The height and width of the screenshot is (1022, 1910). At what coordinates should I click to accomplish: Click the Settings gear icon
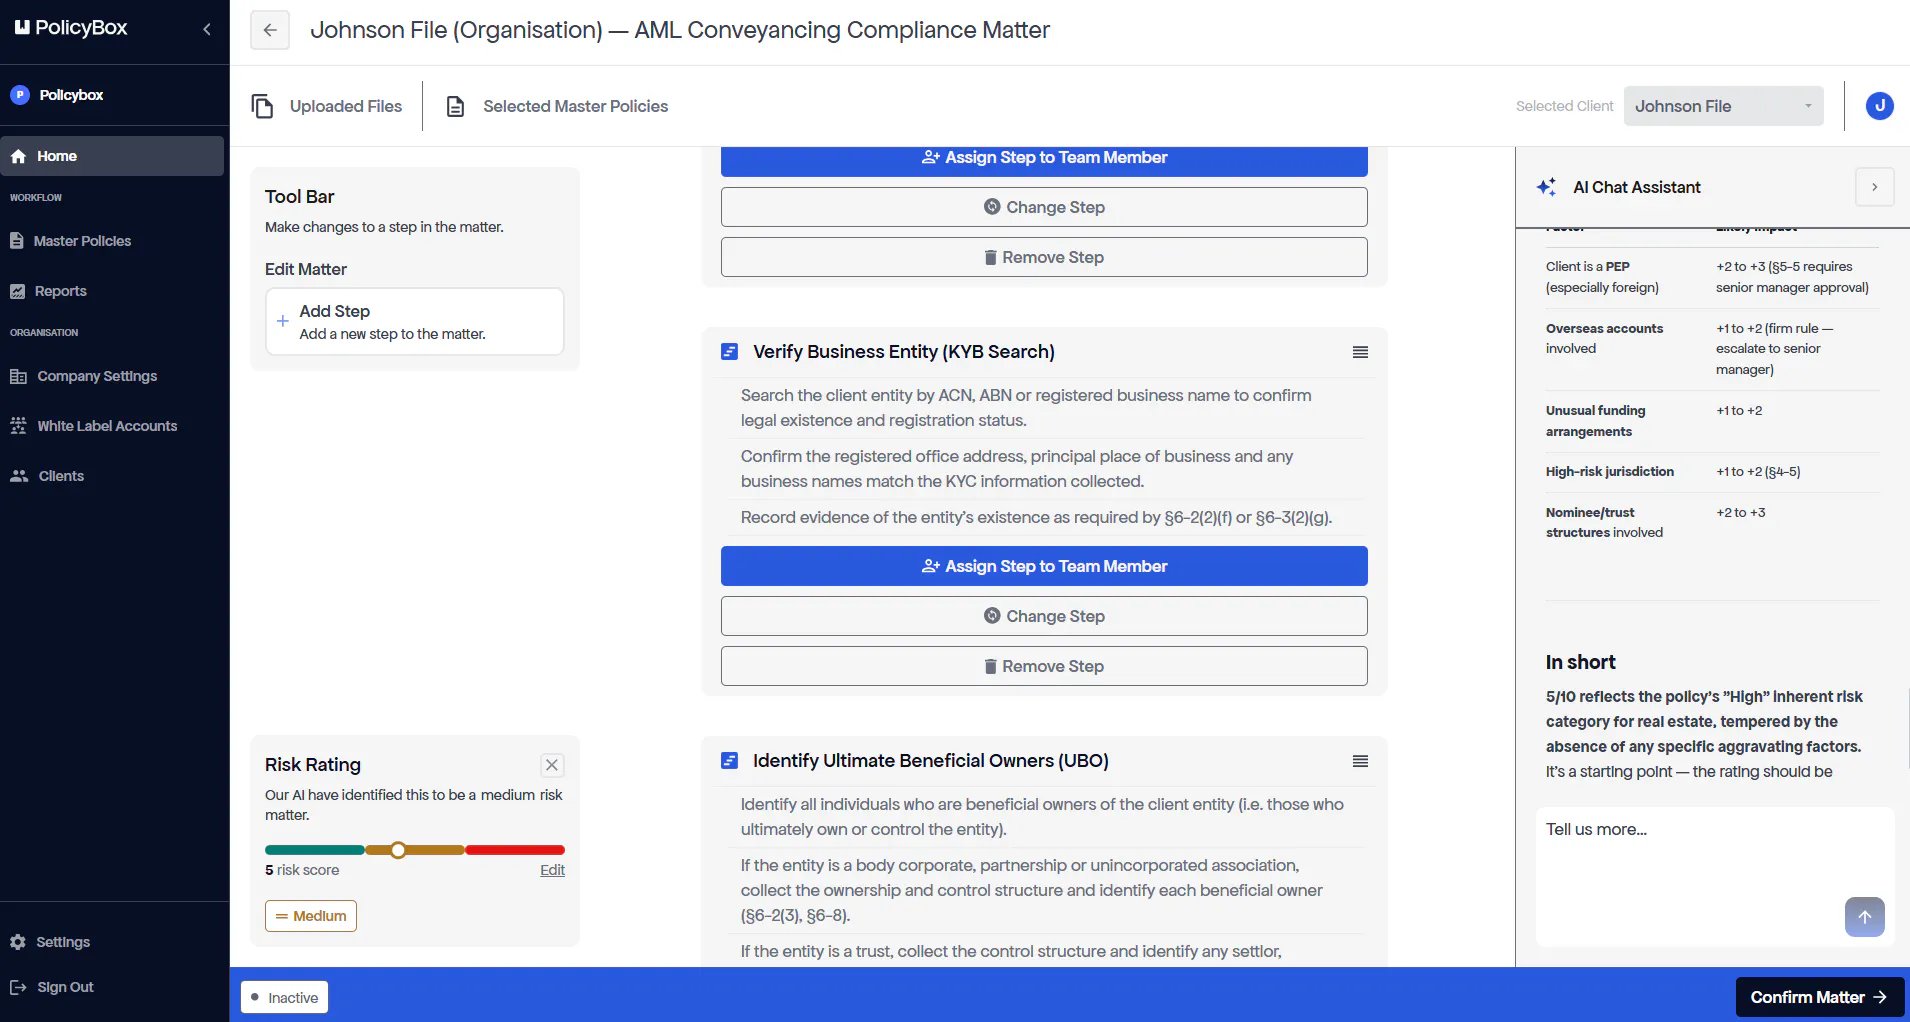point(18,942)
